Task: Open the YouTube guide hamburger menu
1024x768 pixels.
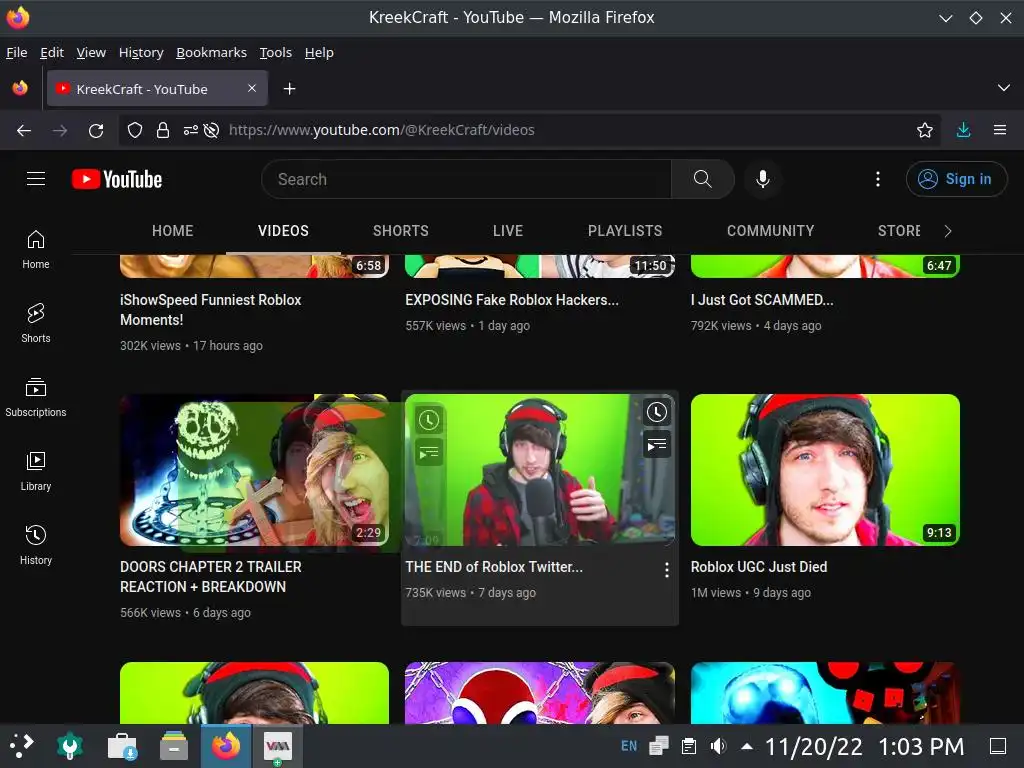Action: [x=36, y=179]
